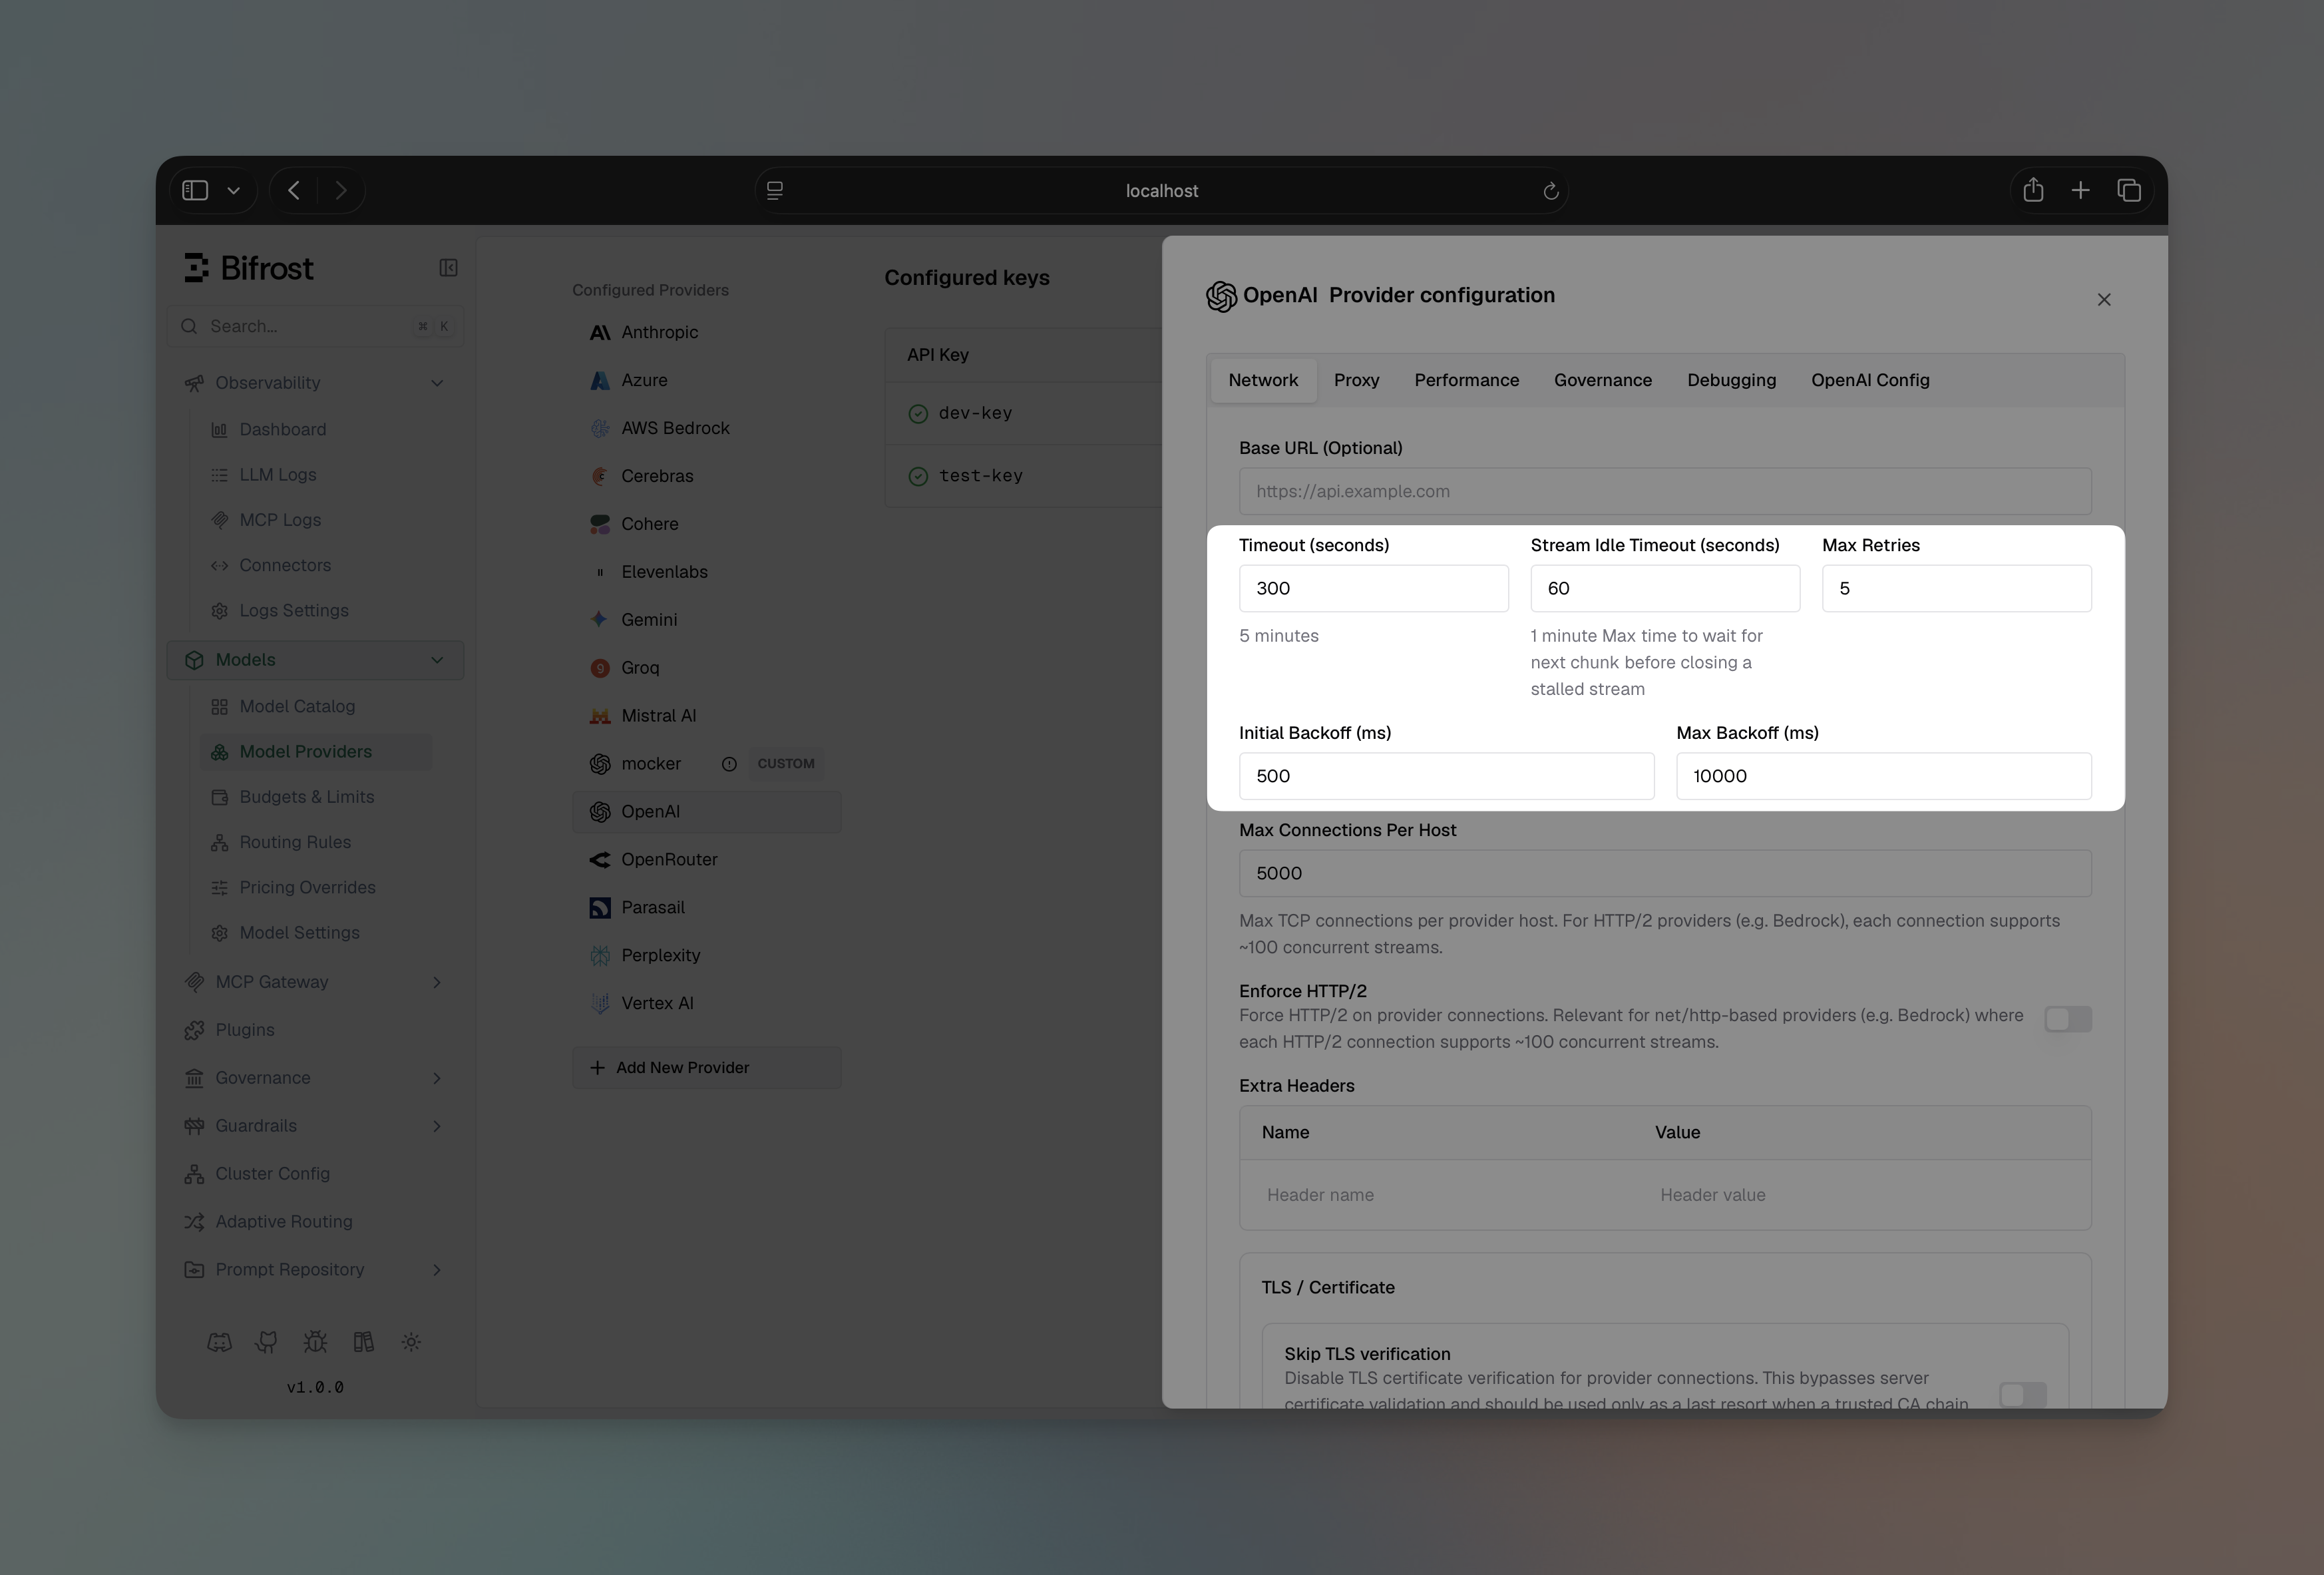Click the page settings icon in address bar

coord(775,190)
